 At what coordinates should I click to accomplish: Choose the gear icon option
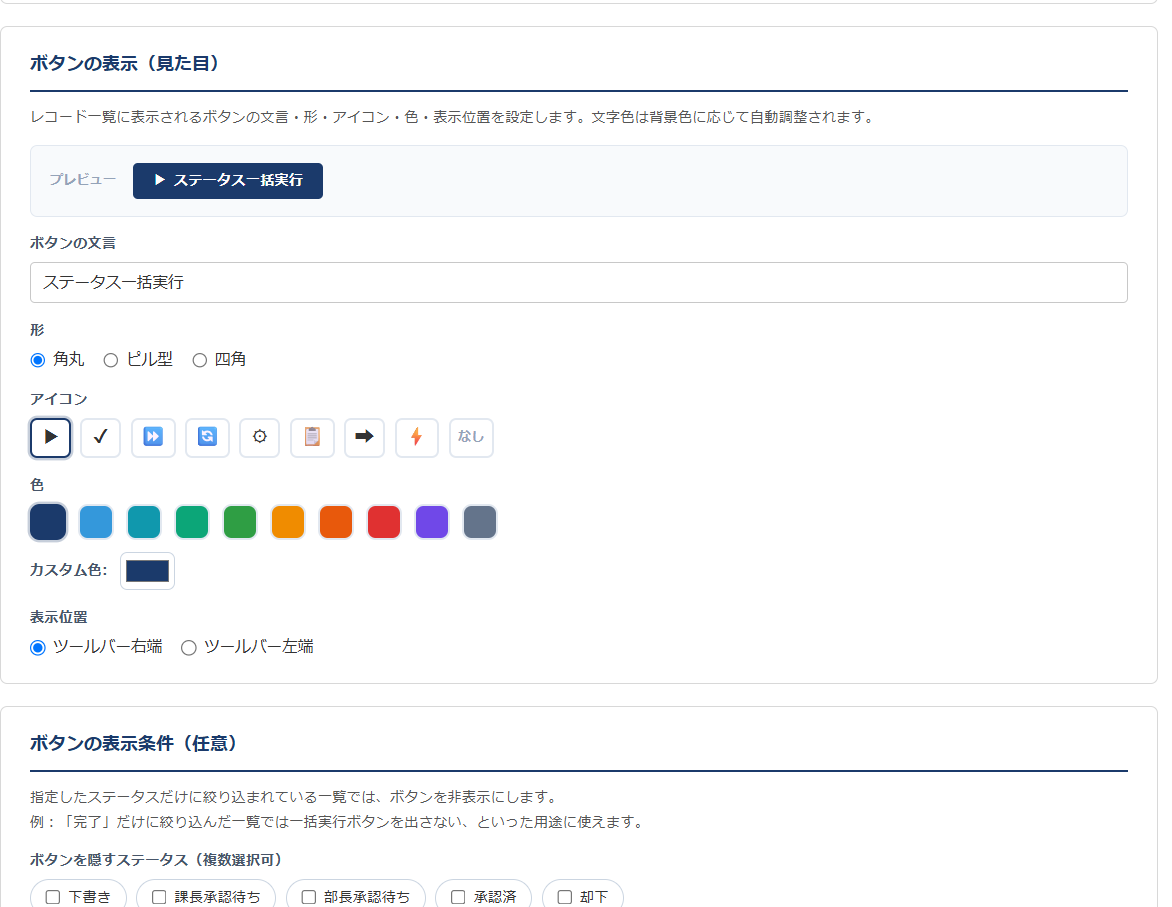point(259,437)
